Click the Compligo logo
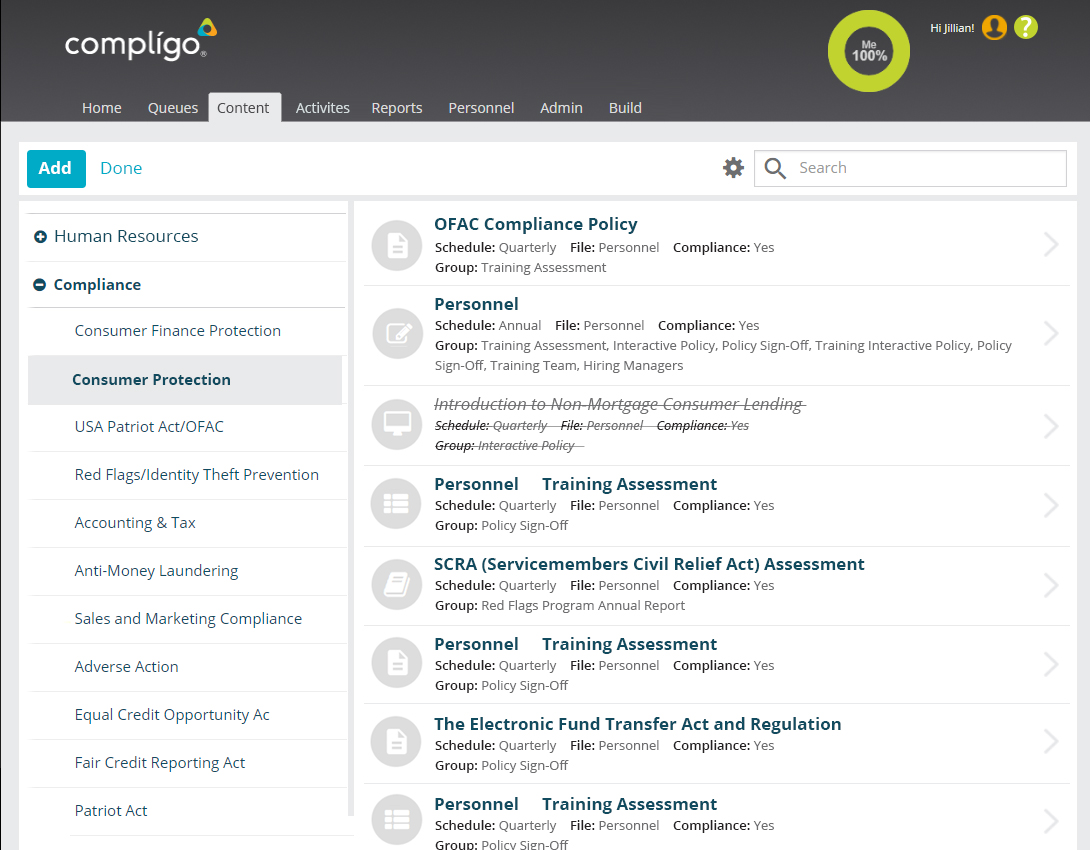The image size is (1090, 850). tap(140, 41)
